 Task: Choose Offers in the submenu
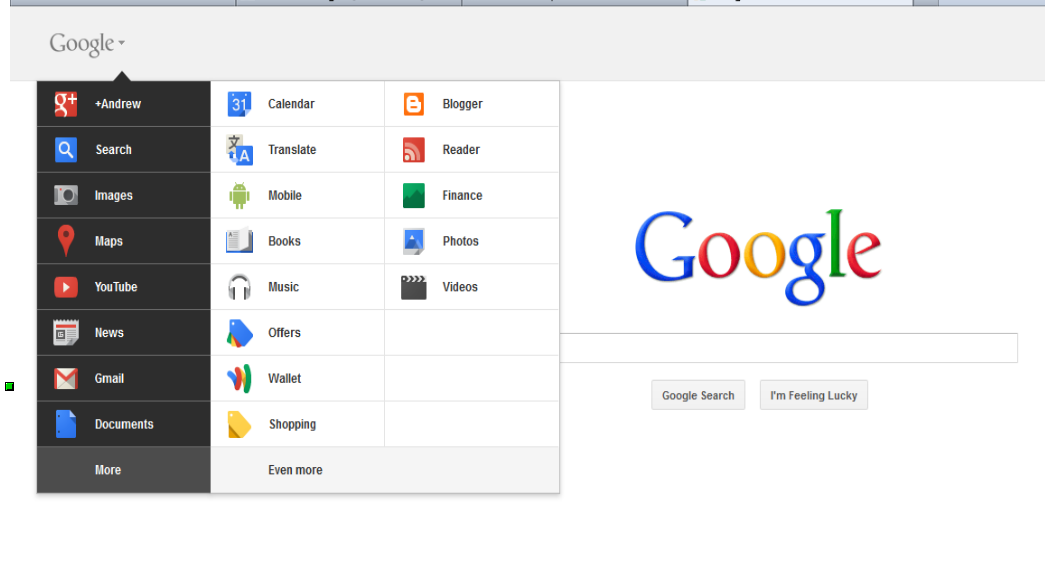pyautogui.click(x=297, y=333)
